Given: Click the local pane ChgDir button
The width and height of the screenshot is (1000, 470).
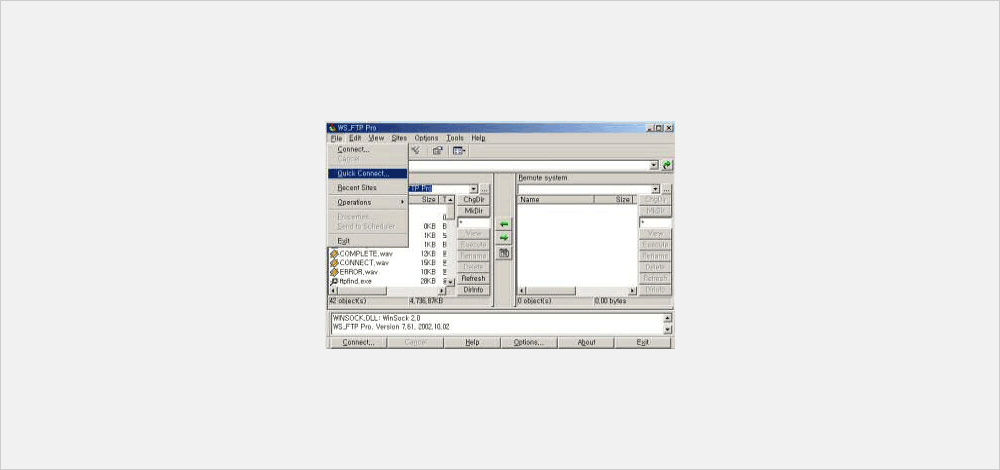Looking at the screenshot, I should pos(473,200).
